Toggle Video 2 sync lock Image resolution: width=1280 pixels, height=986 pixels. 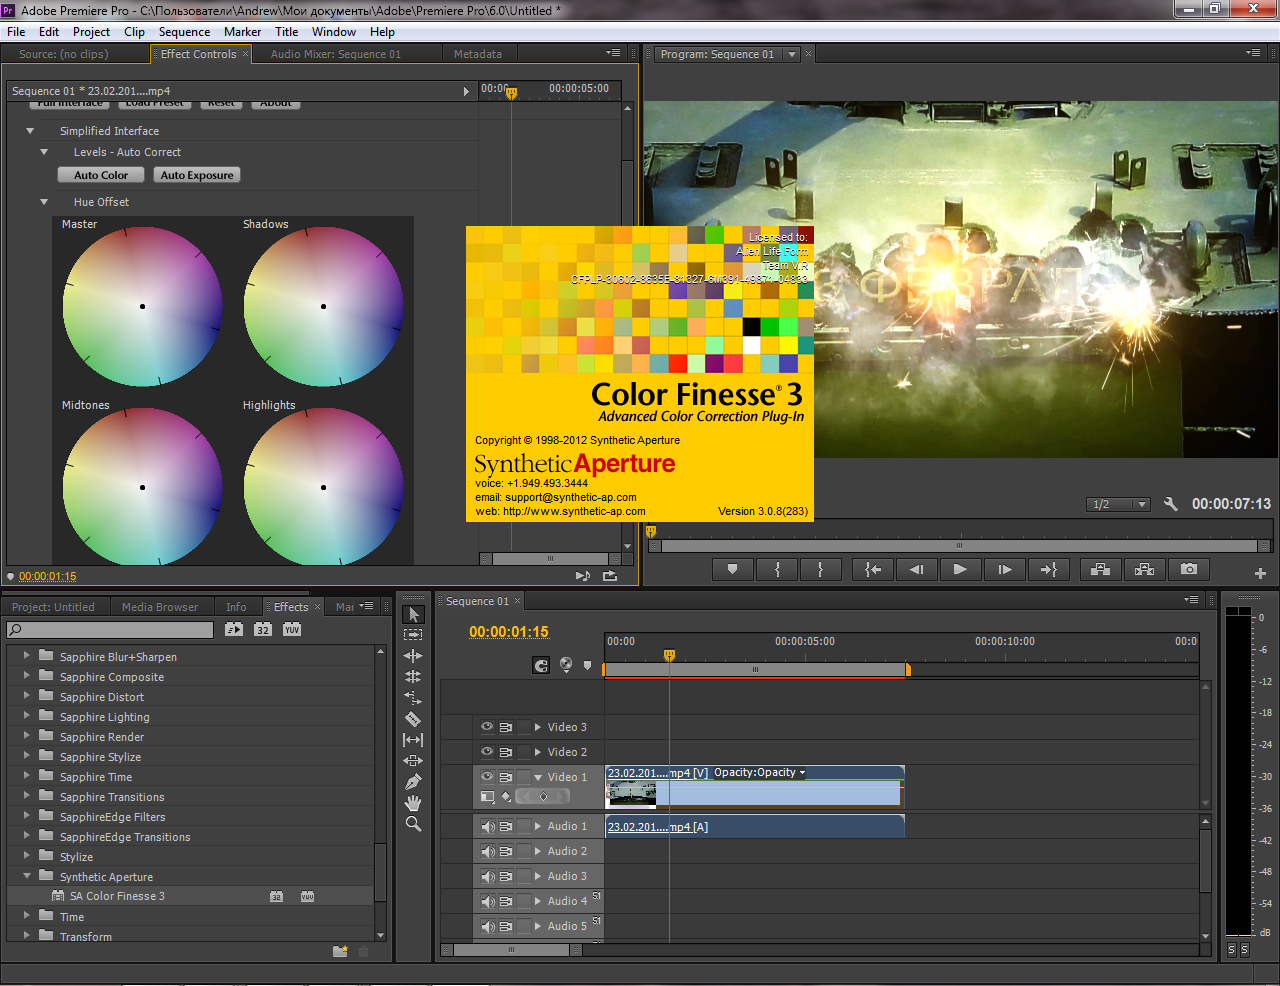(x=506, y=752)
